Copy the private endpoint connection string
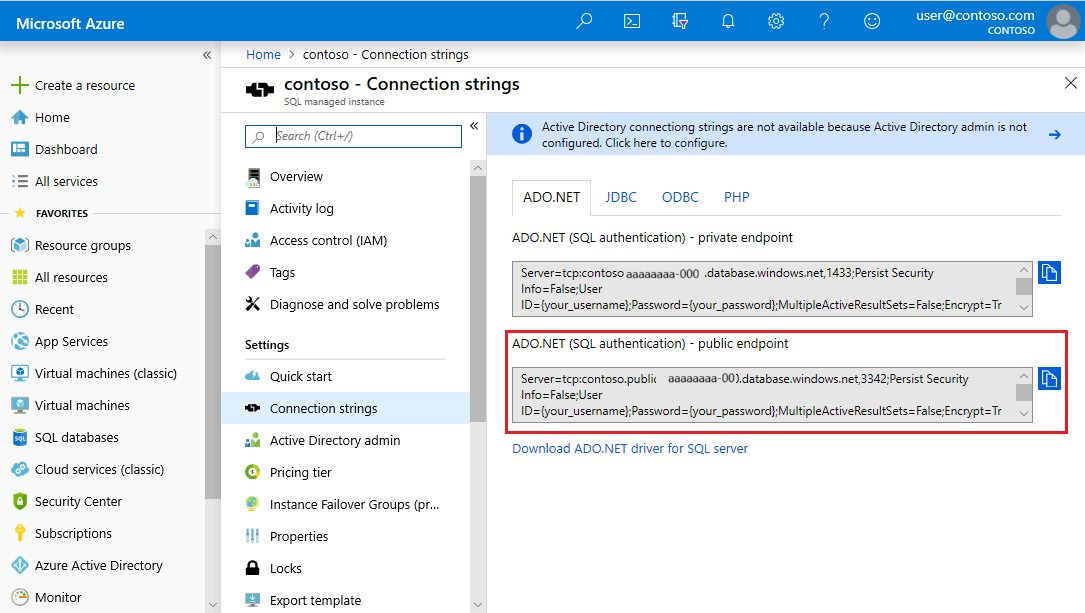The height and width of the screenshot is (613, 1085). [1049, 273]
